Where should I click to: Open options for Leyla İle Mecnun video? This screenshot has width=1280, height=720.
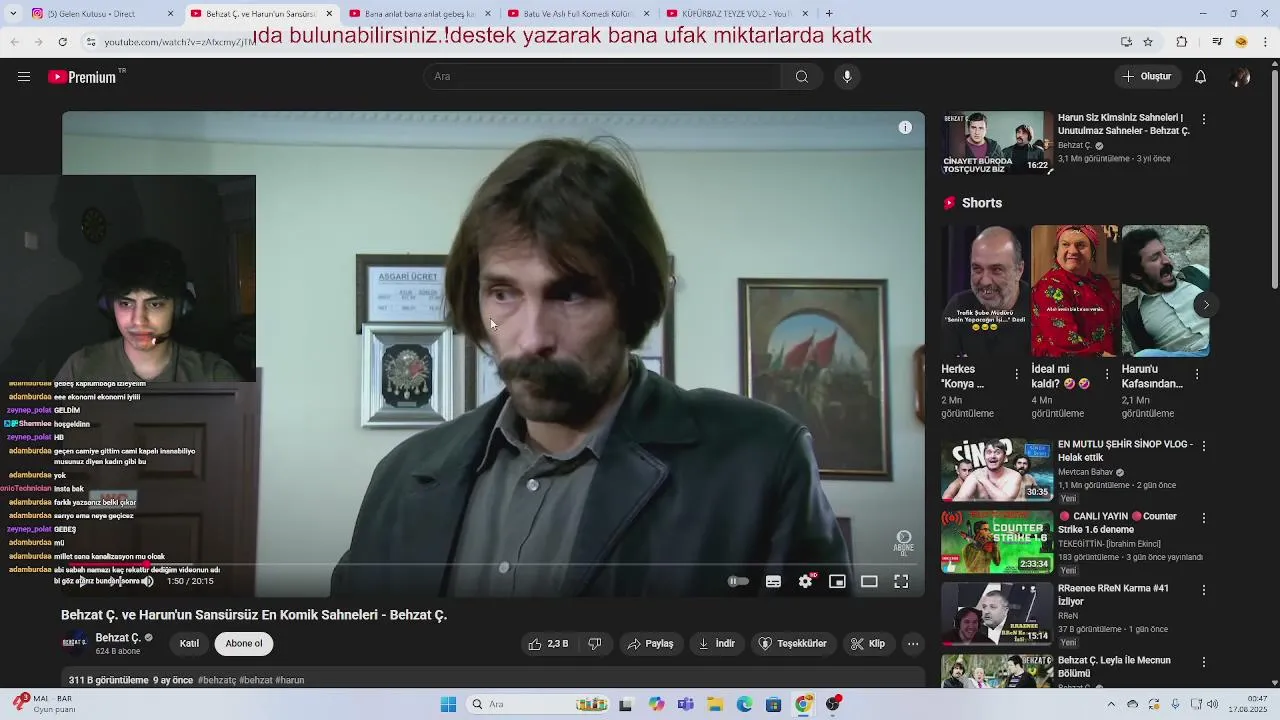[1204, 662]
